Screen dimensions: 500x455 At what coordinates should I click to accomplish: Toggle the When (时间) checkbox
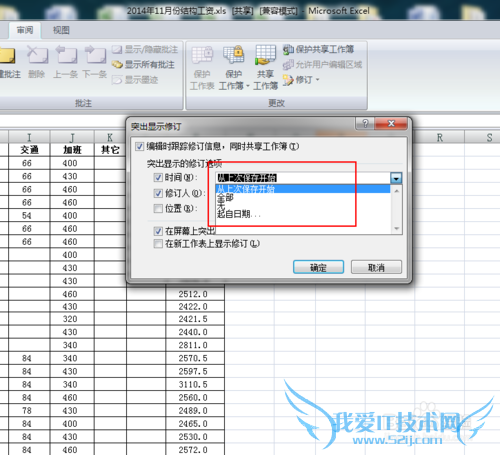[x=158, y=177]
